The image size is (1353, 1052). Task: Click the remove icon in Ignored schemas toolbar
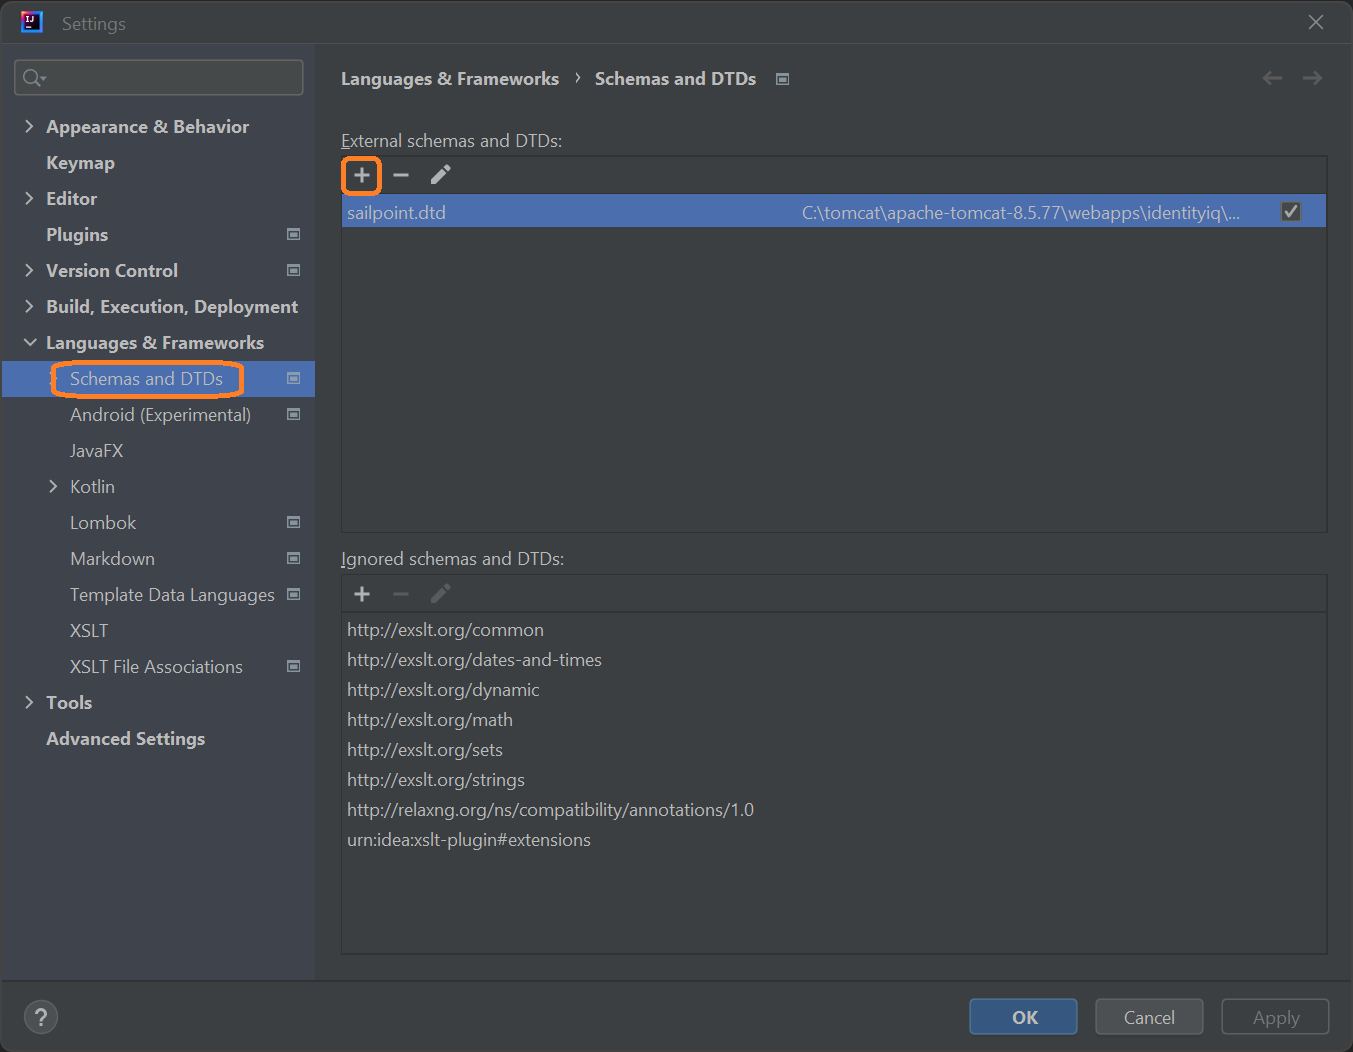[x=401, y=594]
